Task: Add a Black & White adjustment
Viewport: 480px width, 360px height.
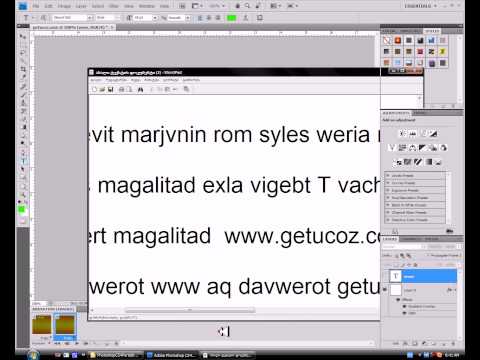Action: tap(422, 148)
